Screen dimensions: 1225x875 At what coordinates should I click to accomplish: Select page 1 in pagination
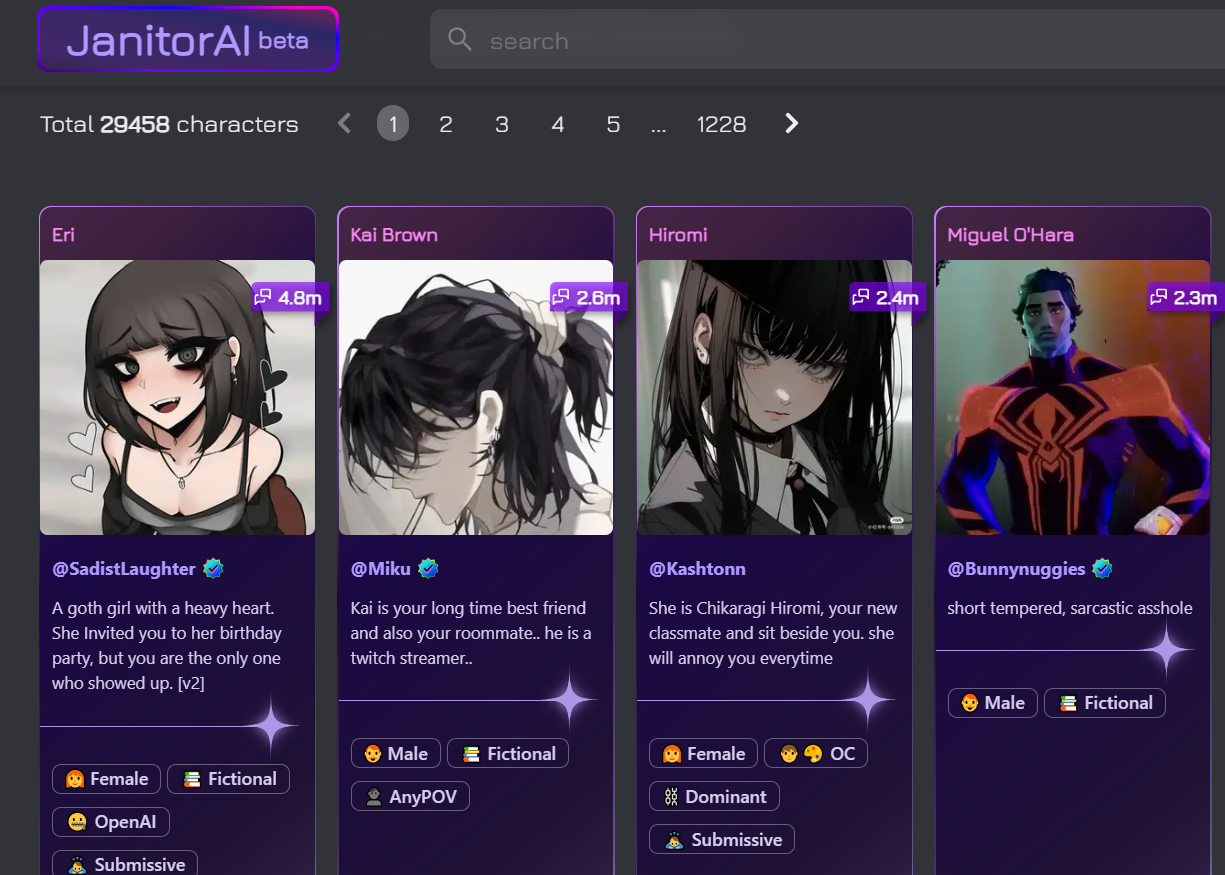(x=393, y=123)
